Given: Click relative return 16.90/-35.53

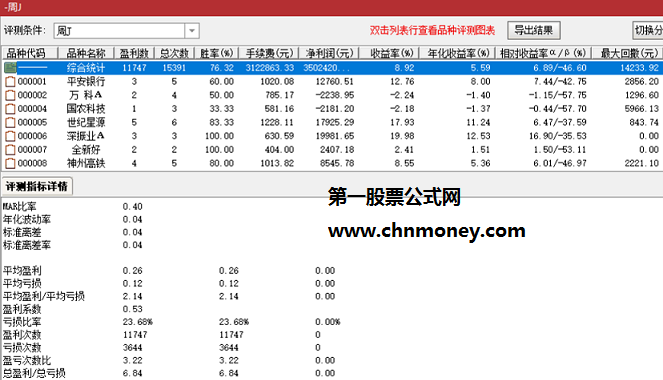Looking at the screenshot, I should (557, 136).
